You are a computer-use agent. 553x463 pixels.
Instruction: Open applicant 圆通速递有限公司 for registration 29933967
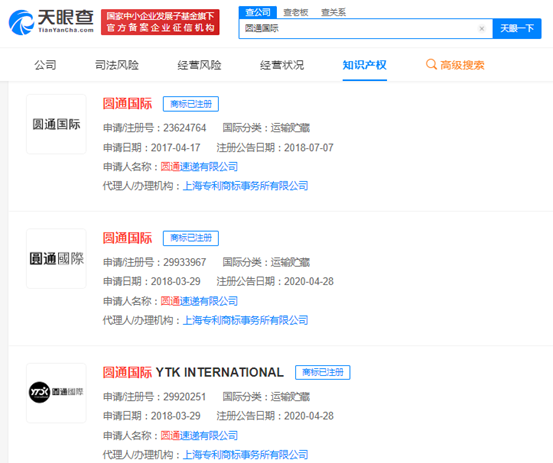199,301
